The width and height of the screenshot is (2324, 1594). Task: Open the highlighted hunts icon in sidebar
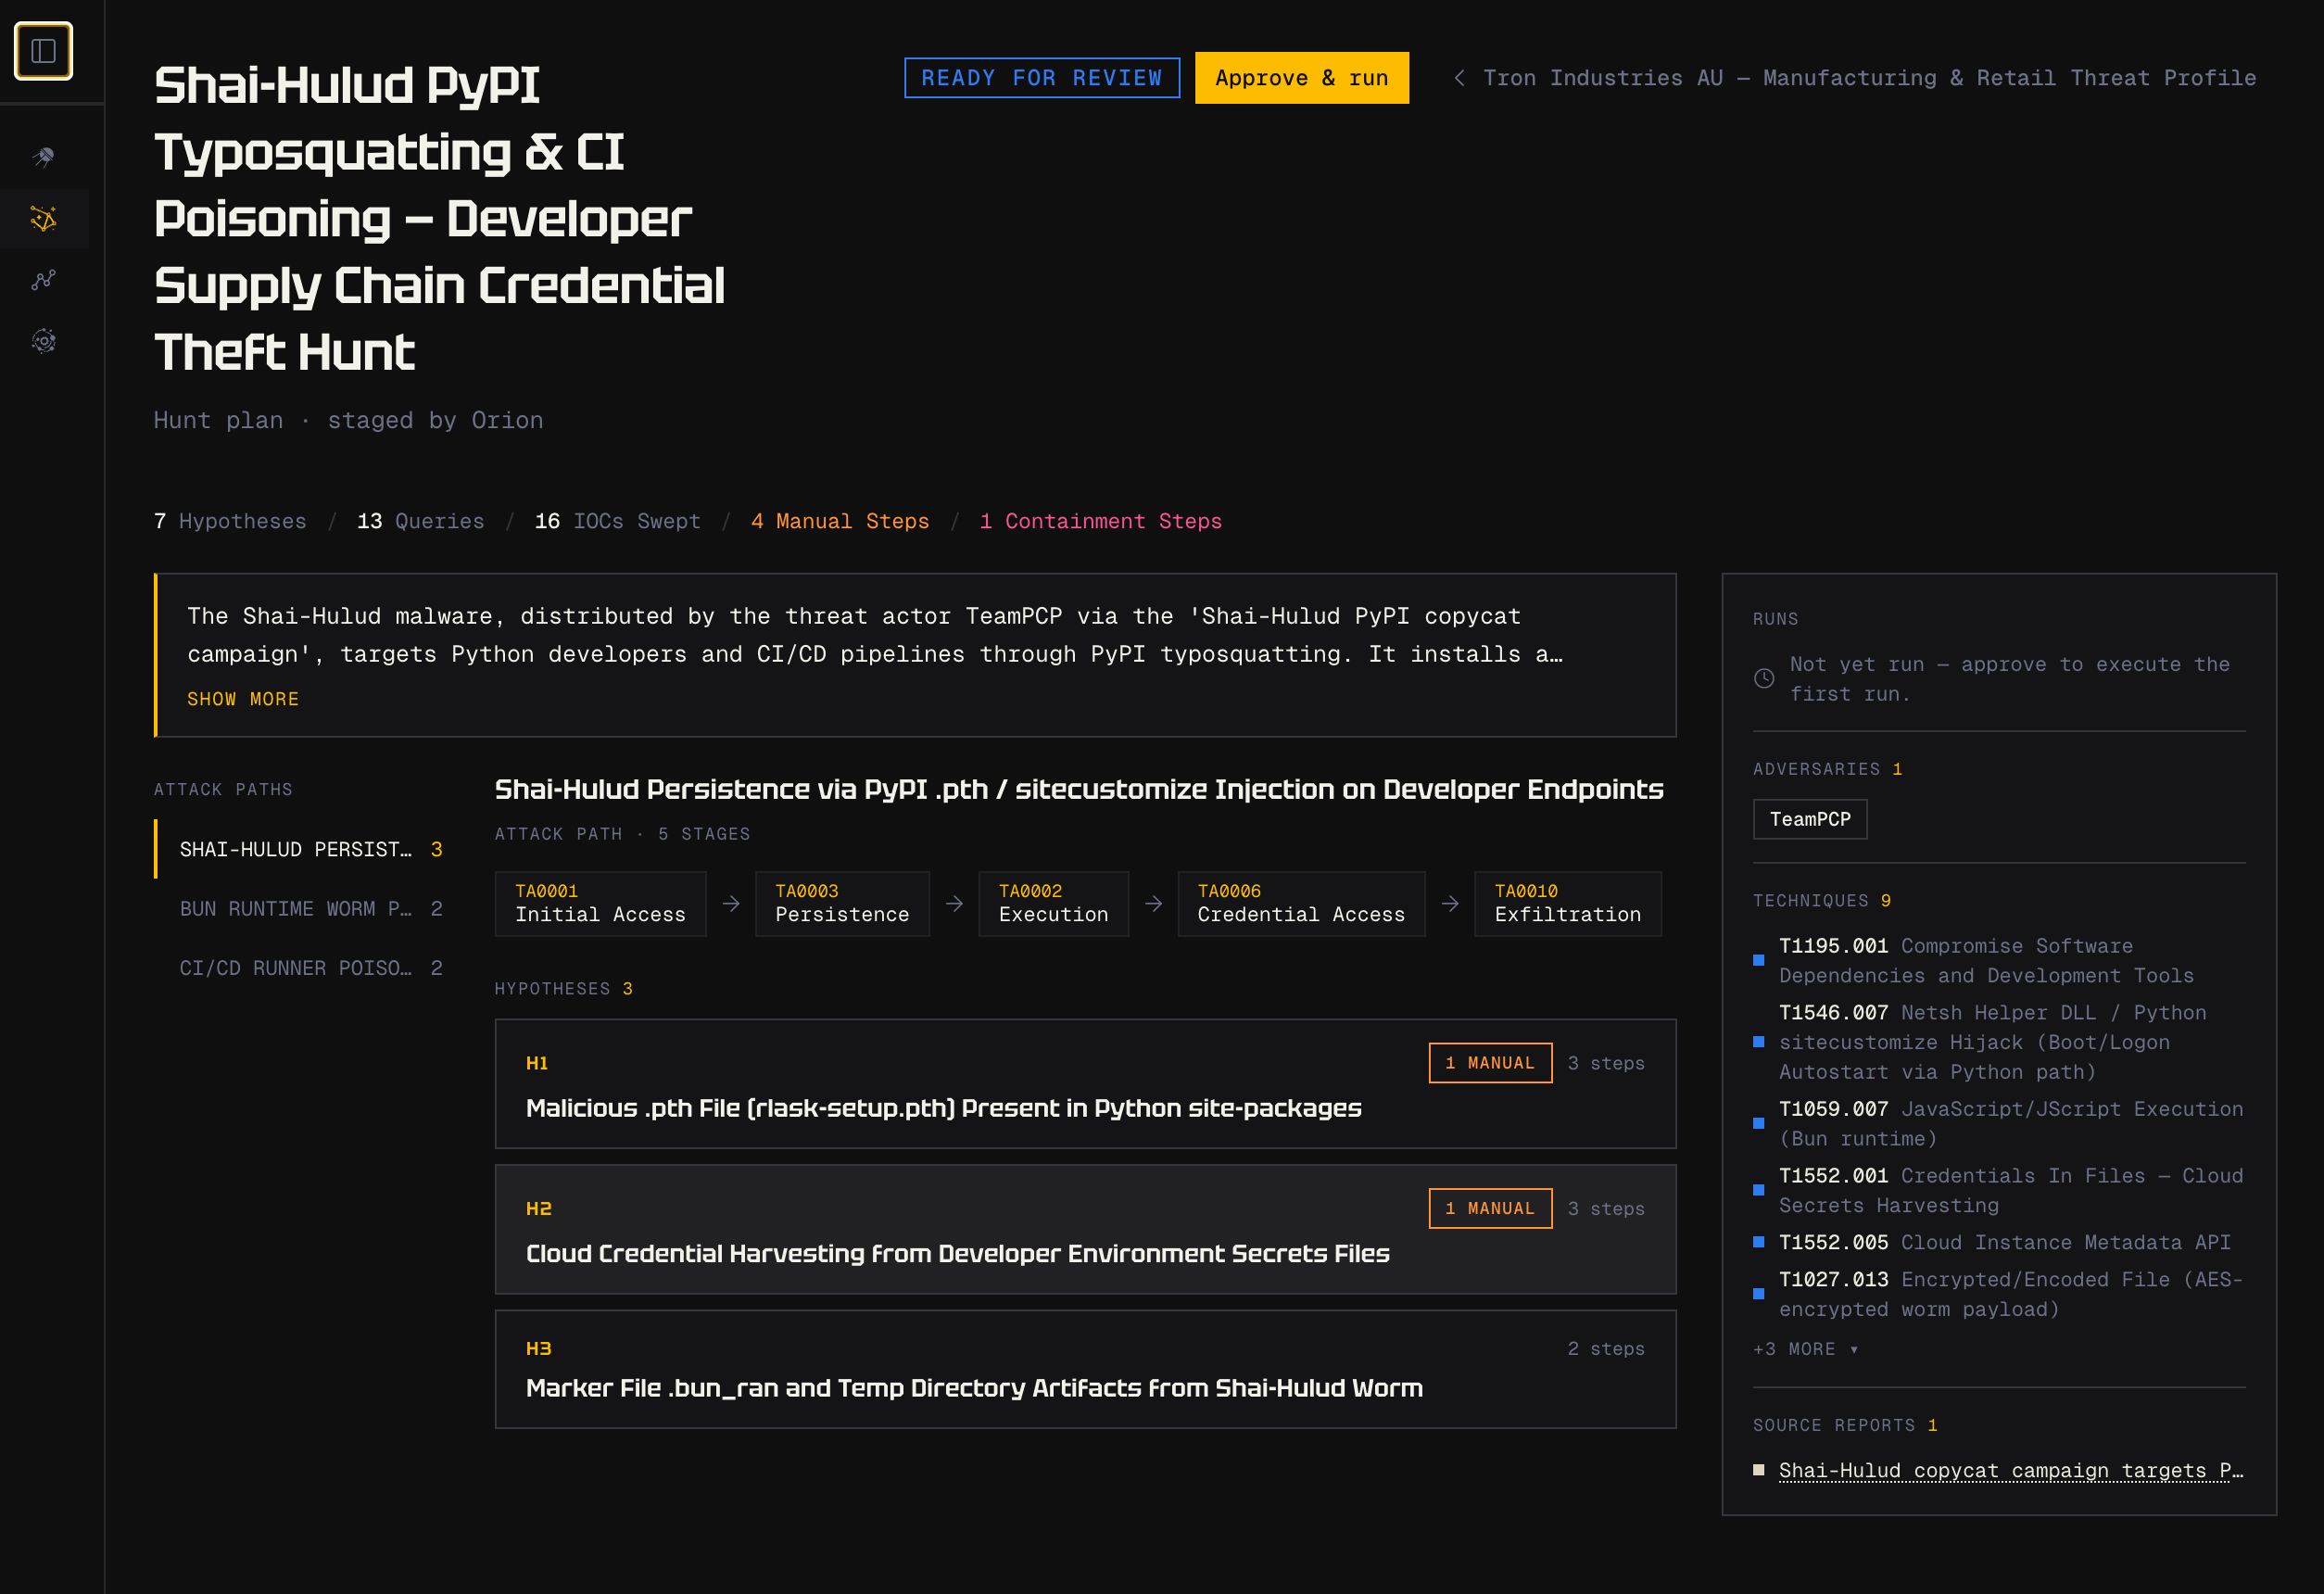[x=43, y=218]
